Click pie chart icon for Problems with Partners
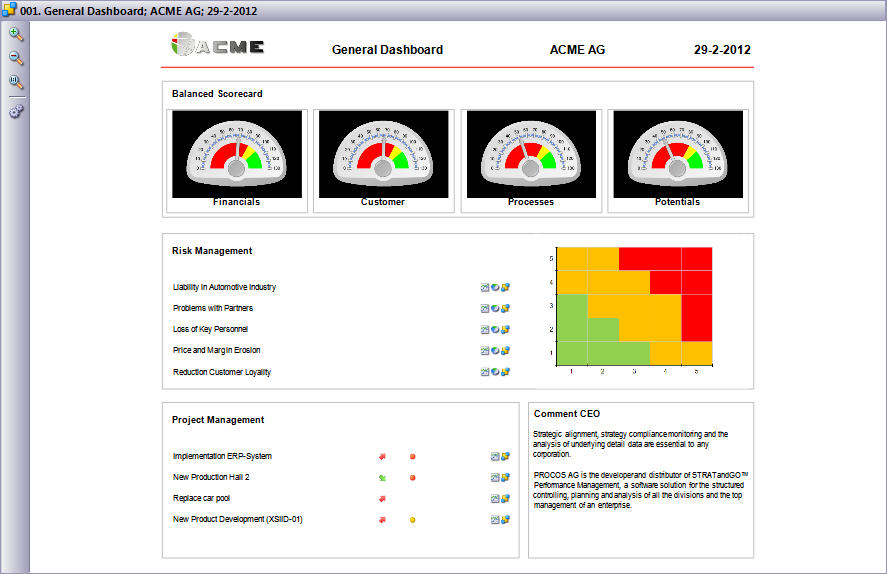This screenshot has width=887, height=574. click(495, 309)
